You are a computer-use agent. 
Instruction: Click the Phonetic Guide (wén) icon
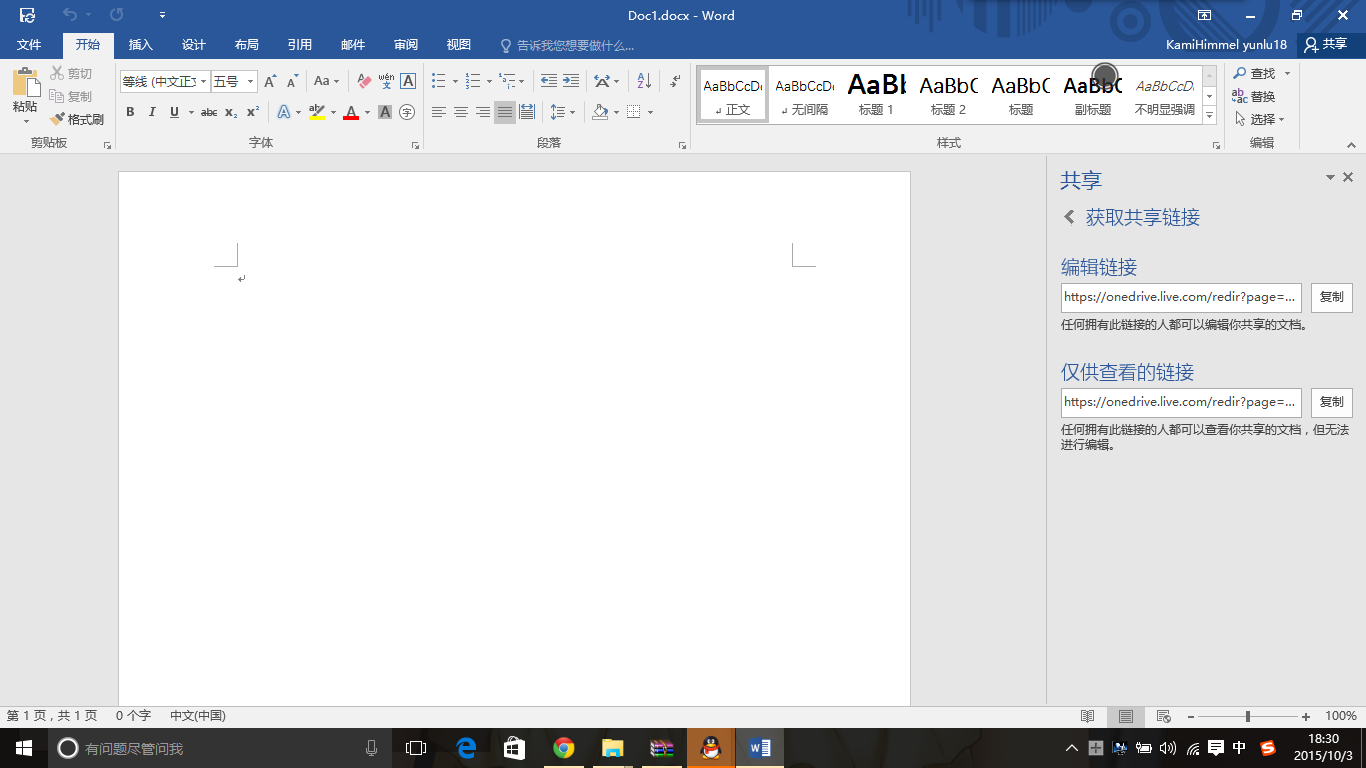tap(386, 81)
